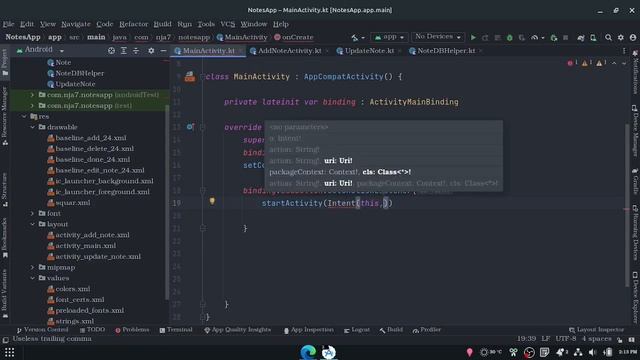Screen dimensions: 640x360
Task: Expand the font folder
Action: (x=32, y=213)
